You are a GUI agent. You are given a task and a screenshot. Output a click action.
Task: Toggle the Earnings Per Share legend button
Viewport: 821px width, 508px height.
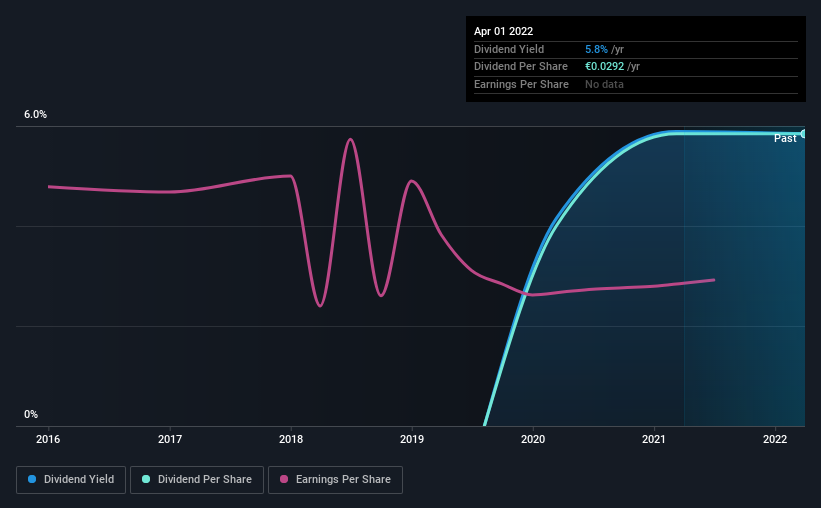point(335,480)
